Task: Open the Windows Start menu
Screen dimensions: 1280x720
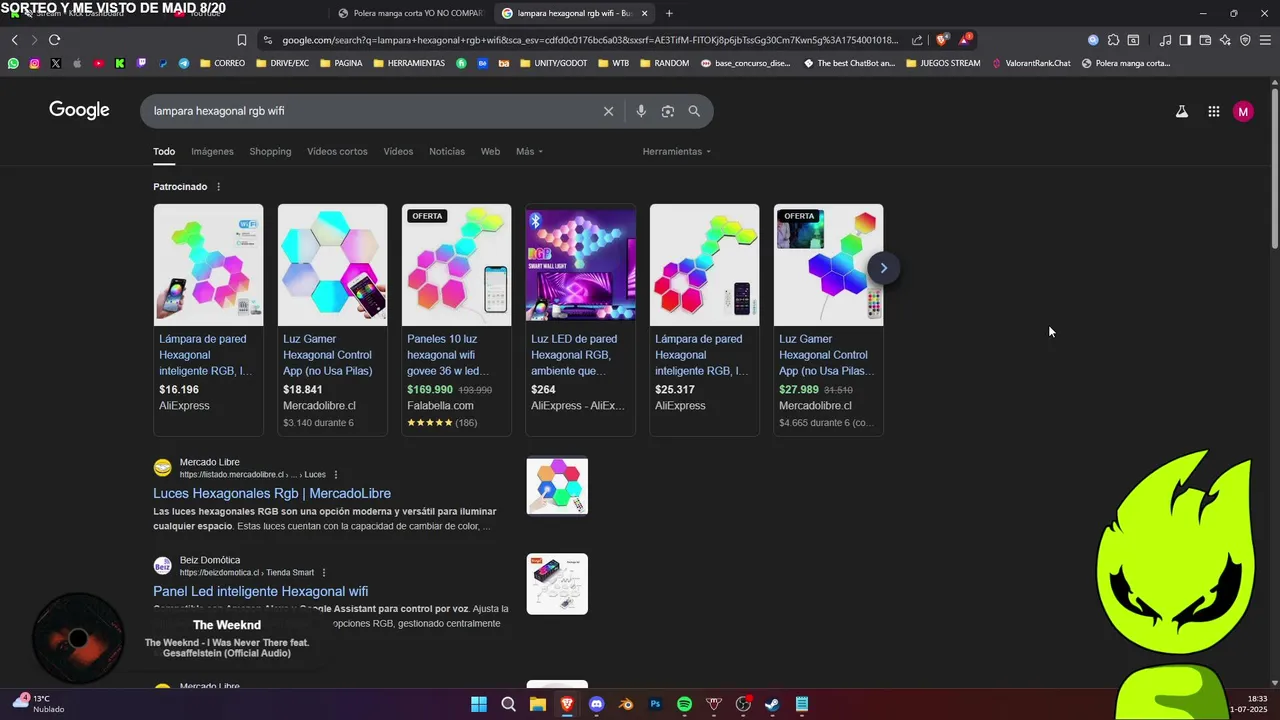Action: click(x=479, y=704)
